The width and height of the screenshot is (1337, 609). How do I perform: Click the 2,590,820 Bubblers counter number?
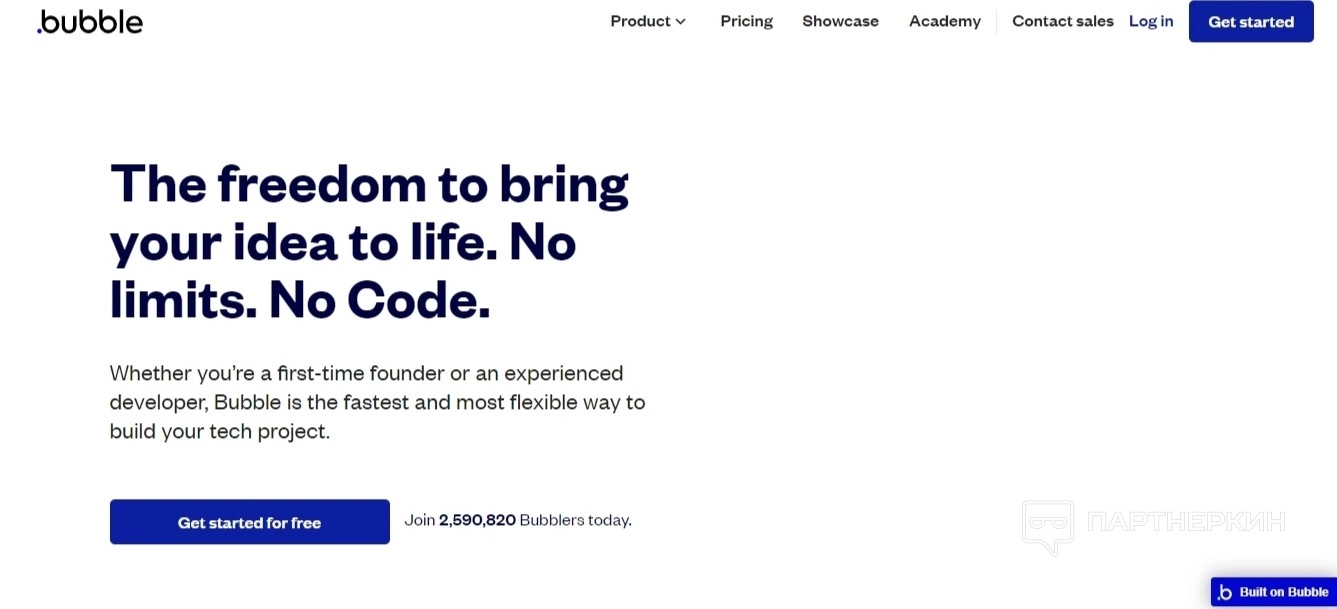(x=477, y=520)
